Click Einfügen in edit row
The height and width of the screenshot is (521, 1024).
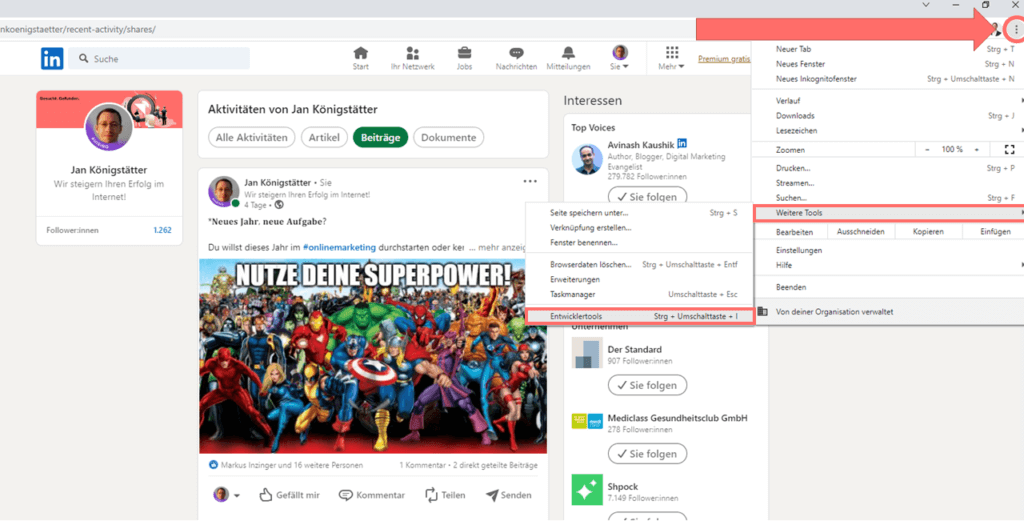pyautogui.click(x=995, y=232)
